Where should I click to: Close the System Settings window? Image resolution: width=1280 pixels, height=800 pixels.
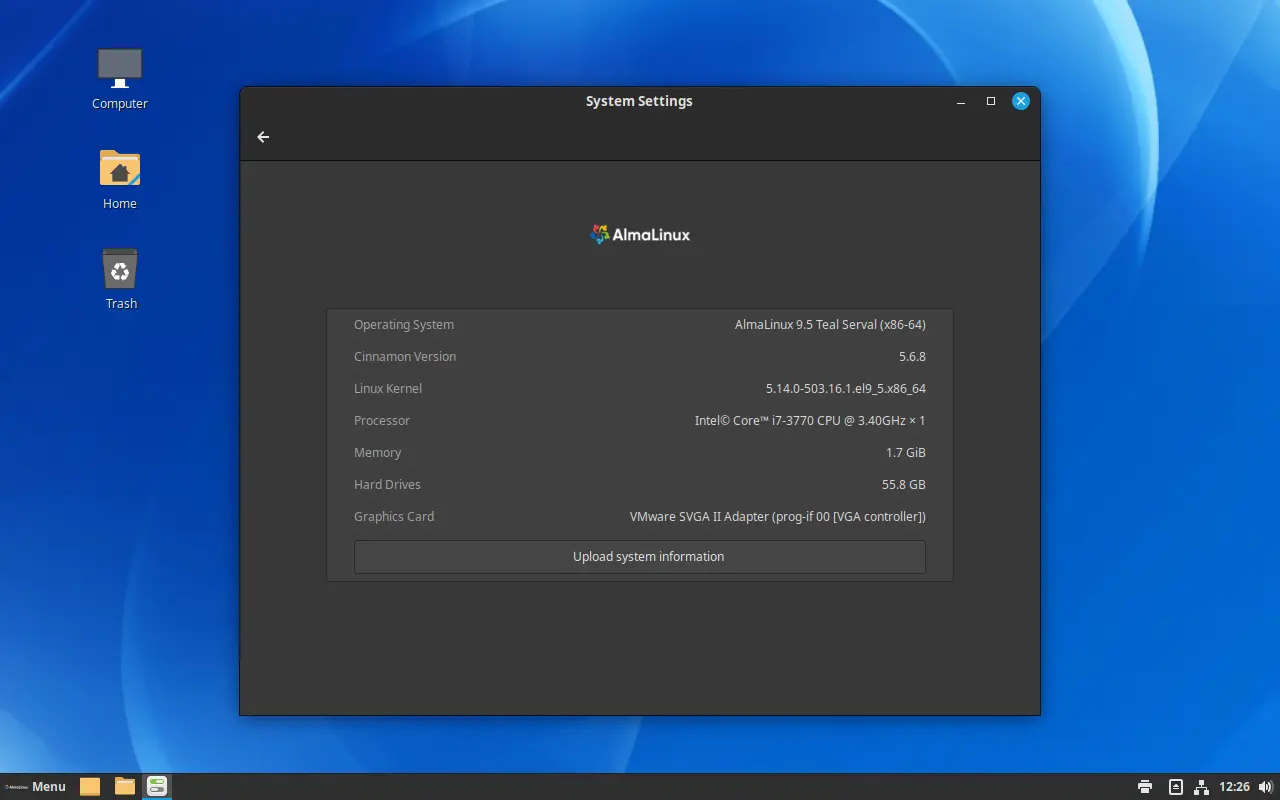(1021, 101)
